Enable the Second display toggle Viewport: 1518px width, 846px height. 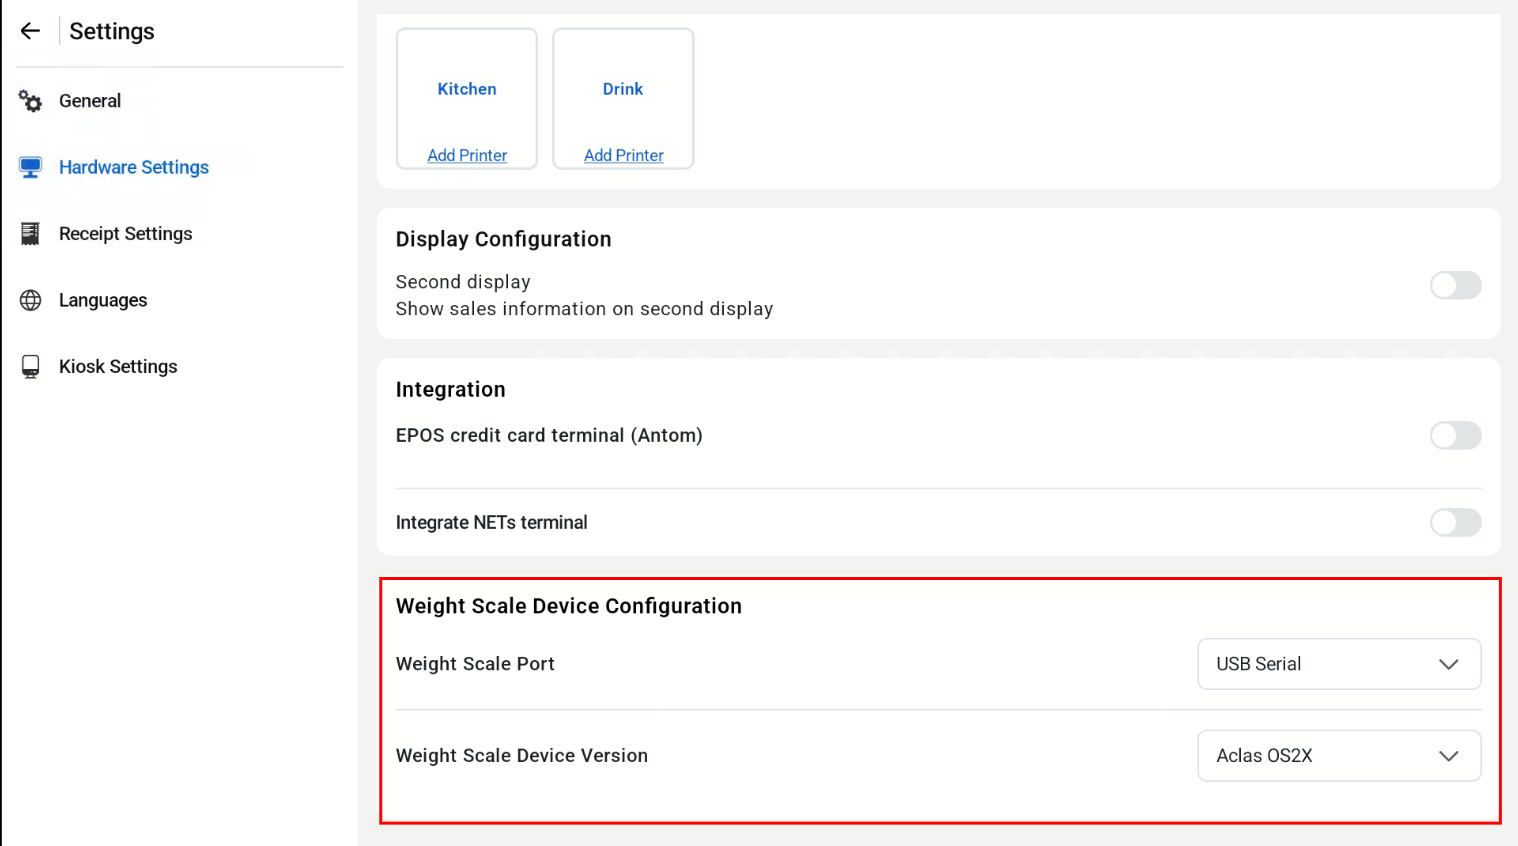(1455, 285)
